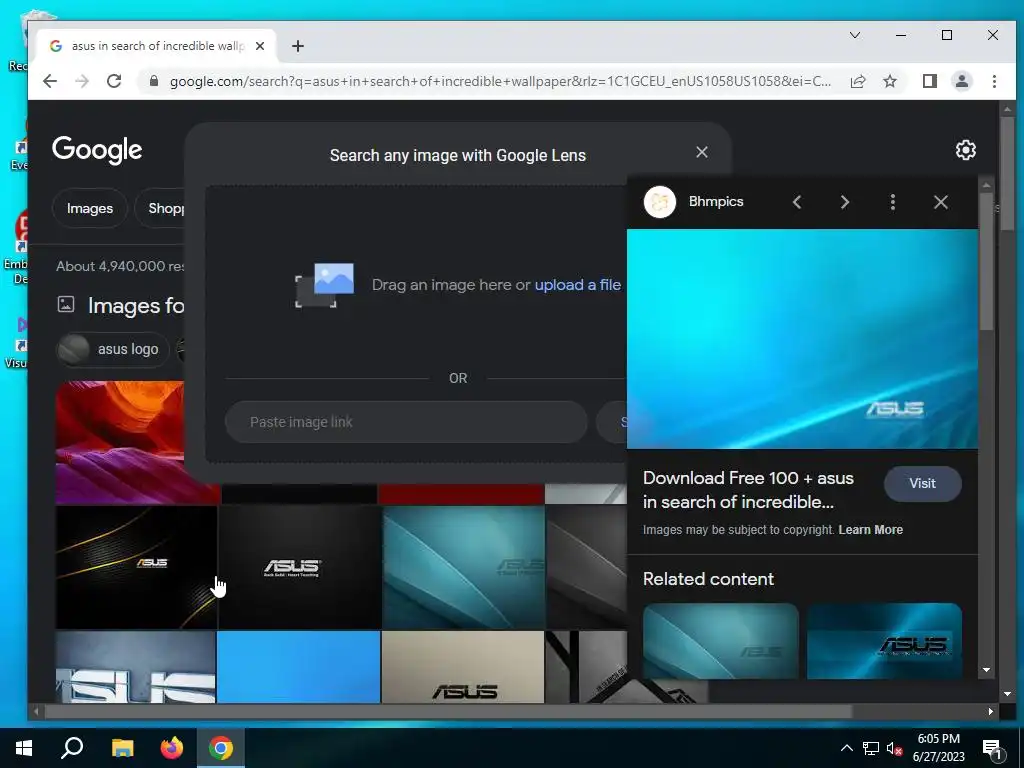
Task: Open the notification center icon
Action: click(993, 748)
